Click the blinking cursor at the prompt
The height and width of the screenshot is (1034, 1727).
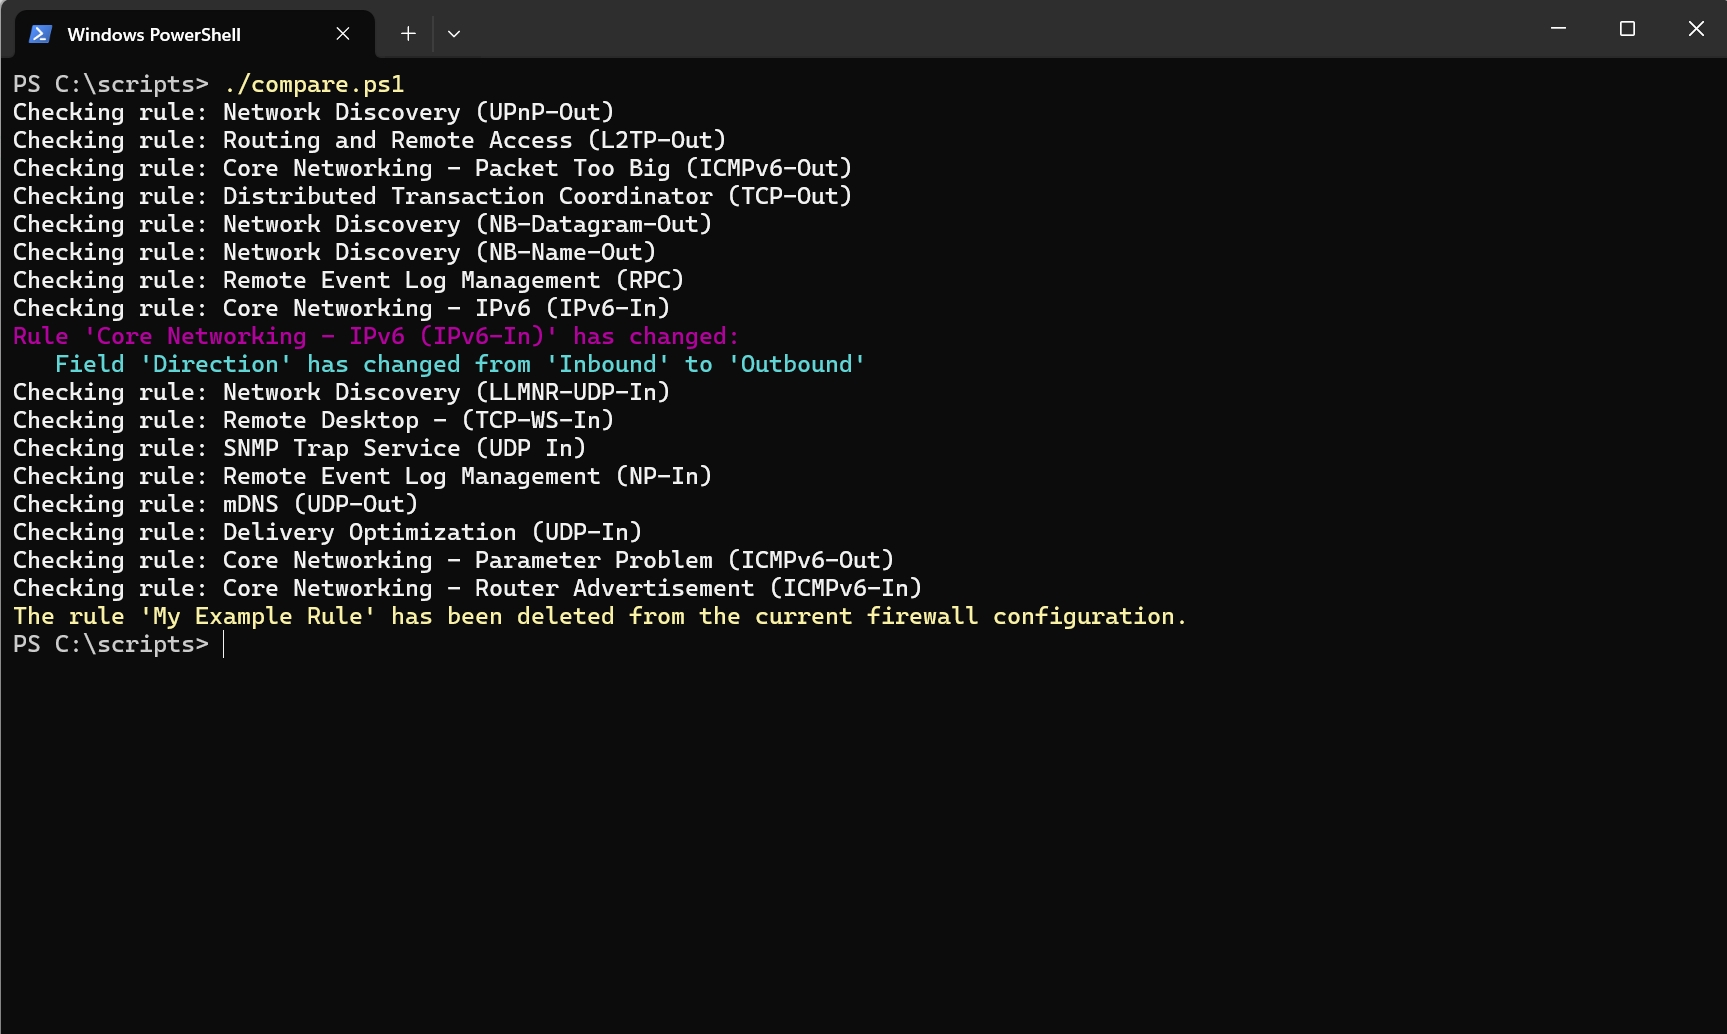tap(223, 644)
